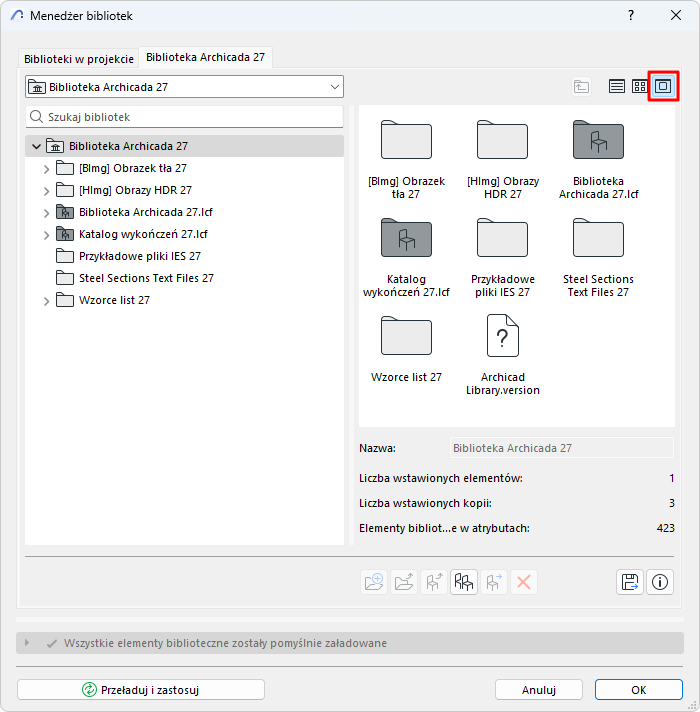Click chair with curved up arrow icon
This screenshot has width=700, height=712.
[434, 582]
